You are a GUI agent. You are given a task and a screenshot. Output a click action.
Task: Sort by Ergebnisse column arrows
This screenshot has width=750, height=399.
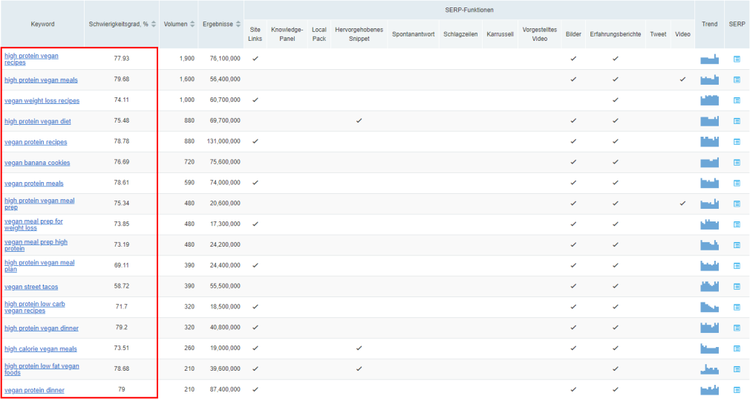point(238,24)
